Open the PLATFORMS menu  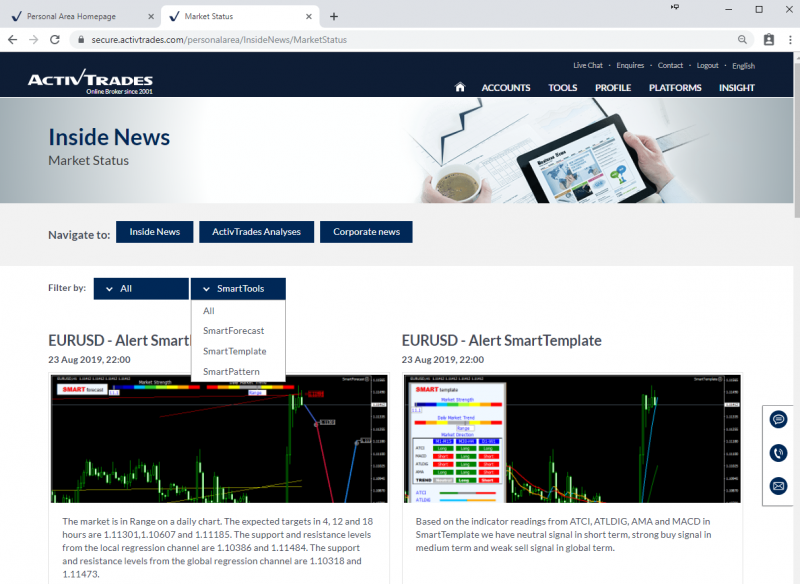point(675,88)
